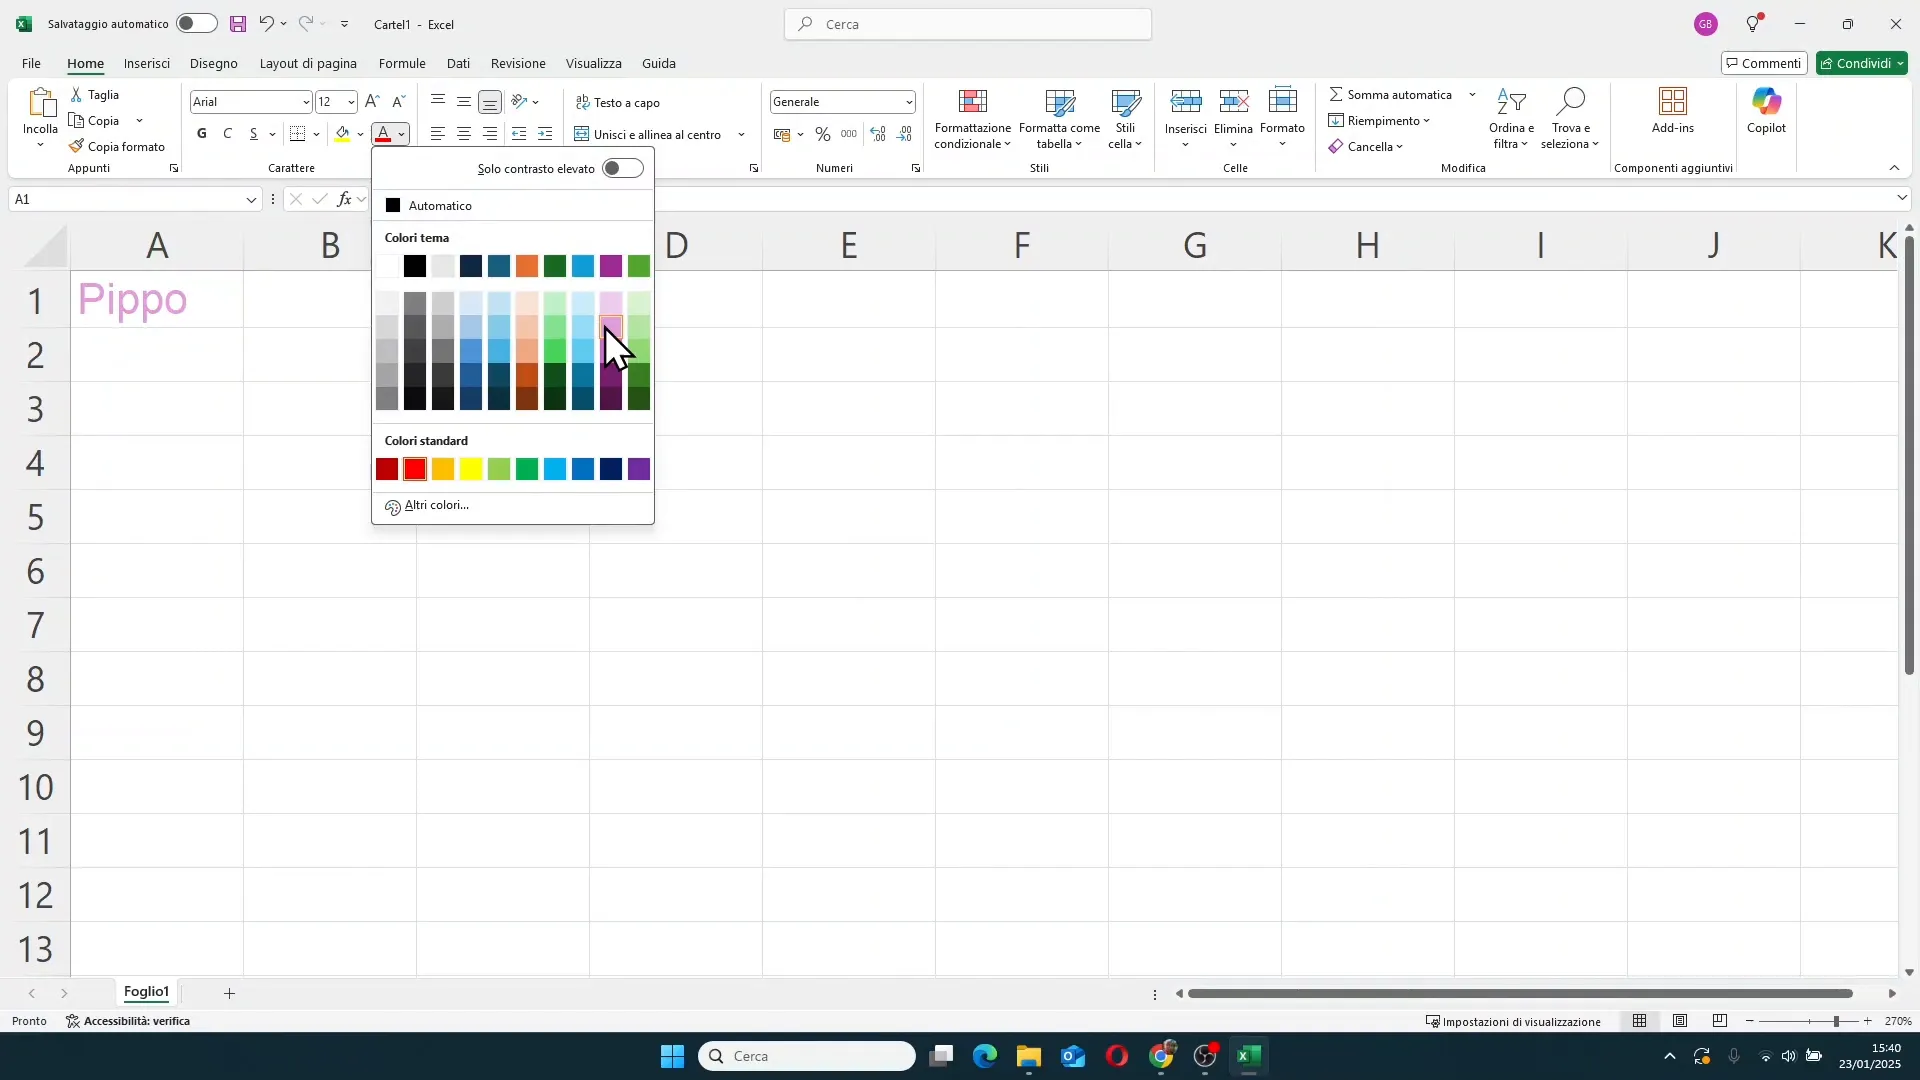This screenshot has height=1080, width=1920.
Task: Collapse the ribbon with chevron
Action: [1894, 168]
